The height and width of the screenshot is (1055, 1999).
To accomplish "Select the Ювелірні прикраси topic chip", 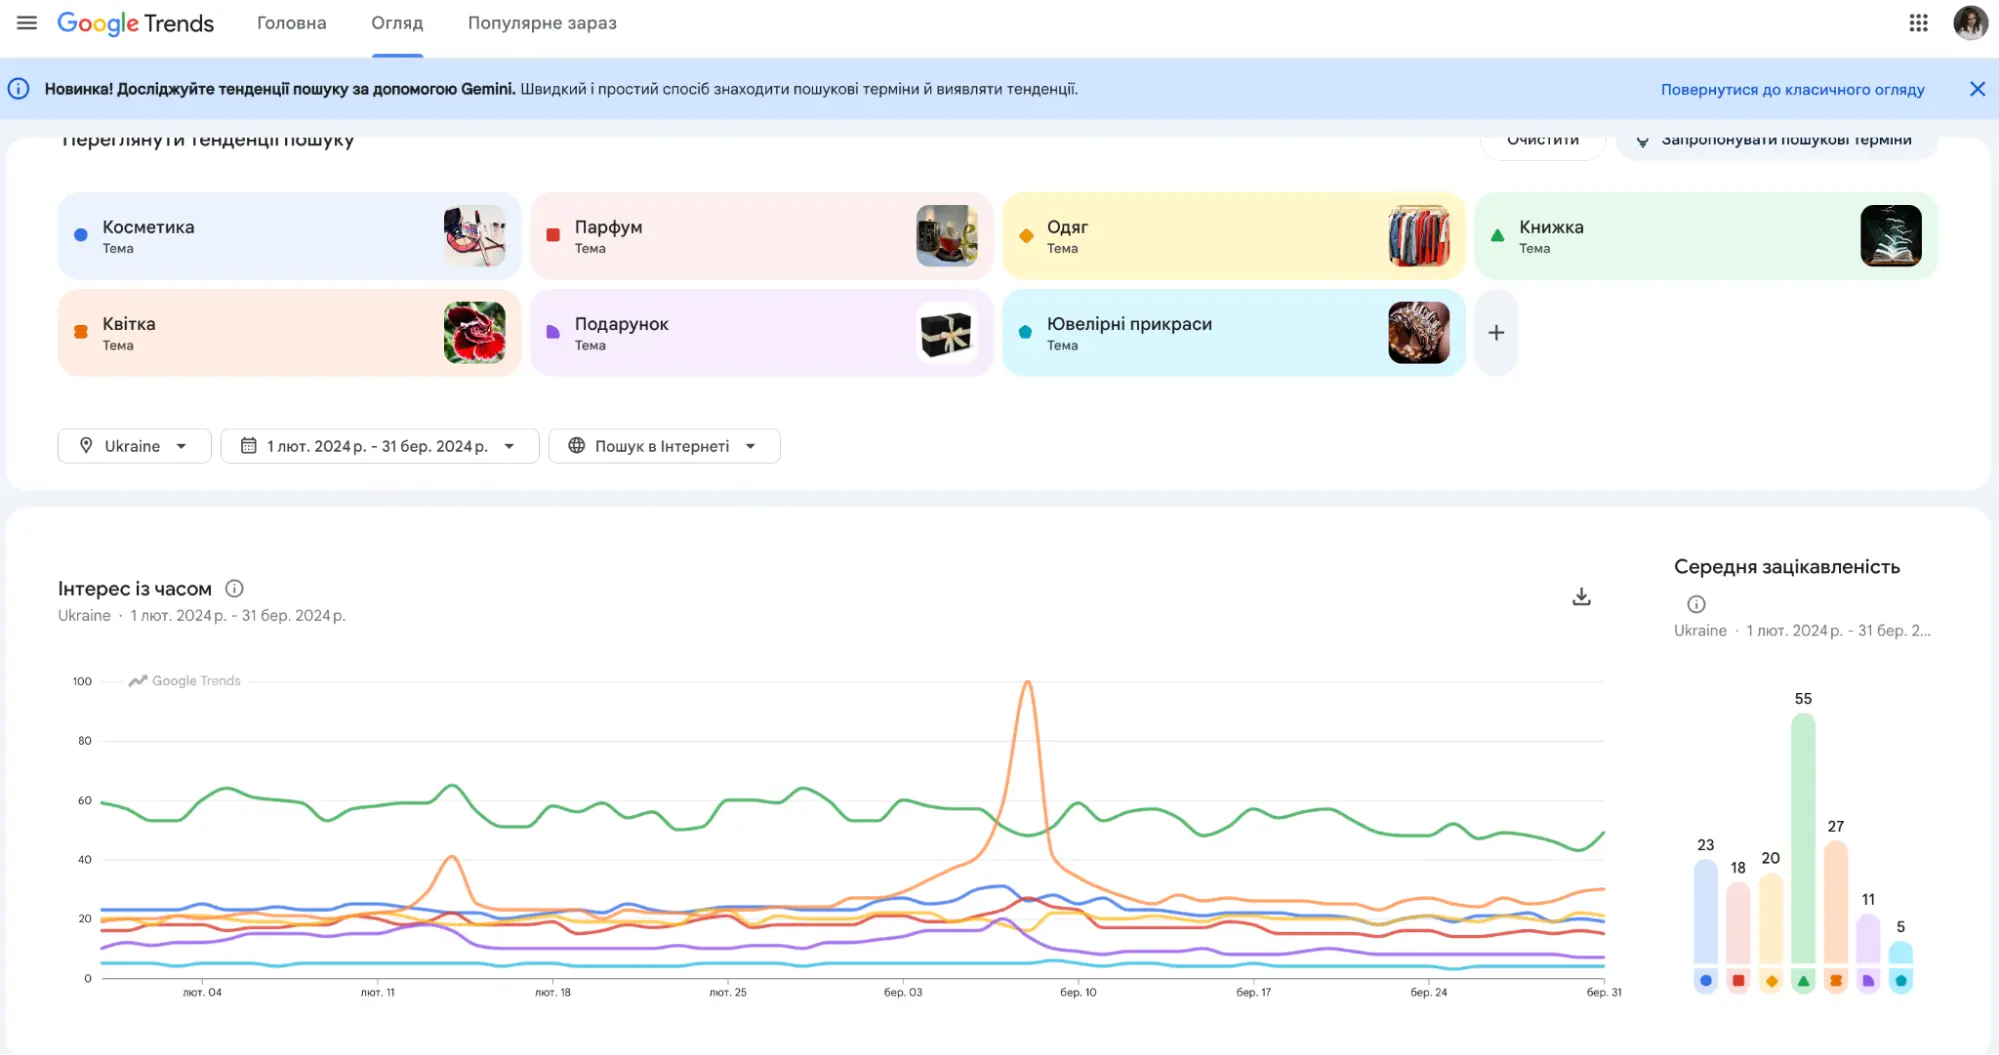I will click(x=1234, y=332).
